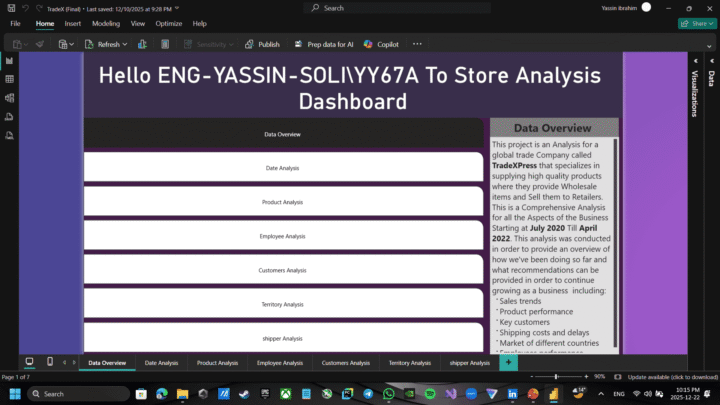720x405 pixels.
Task: Open the ribbon overflow ellipsis menu
Action: point(417,44)
